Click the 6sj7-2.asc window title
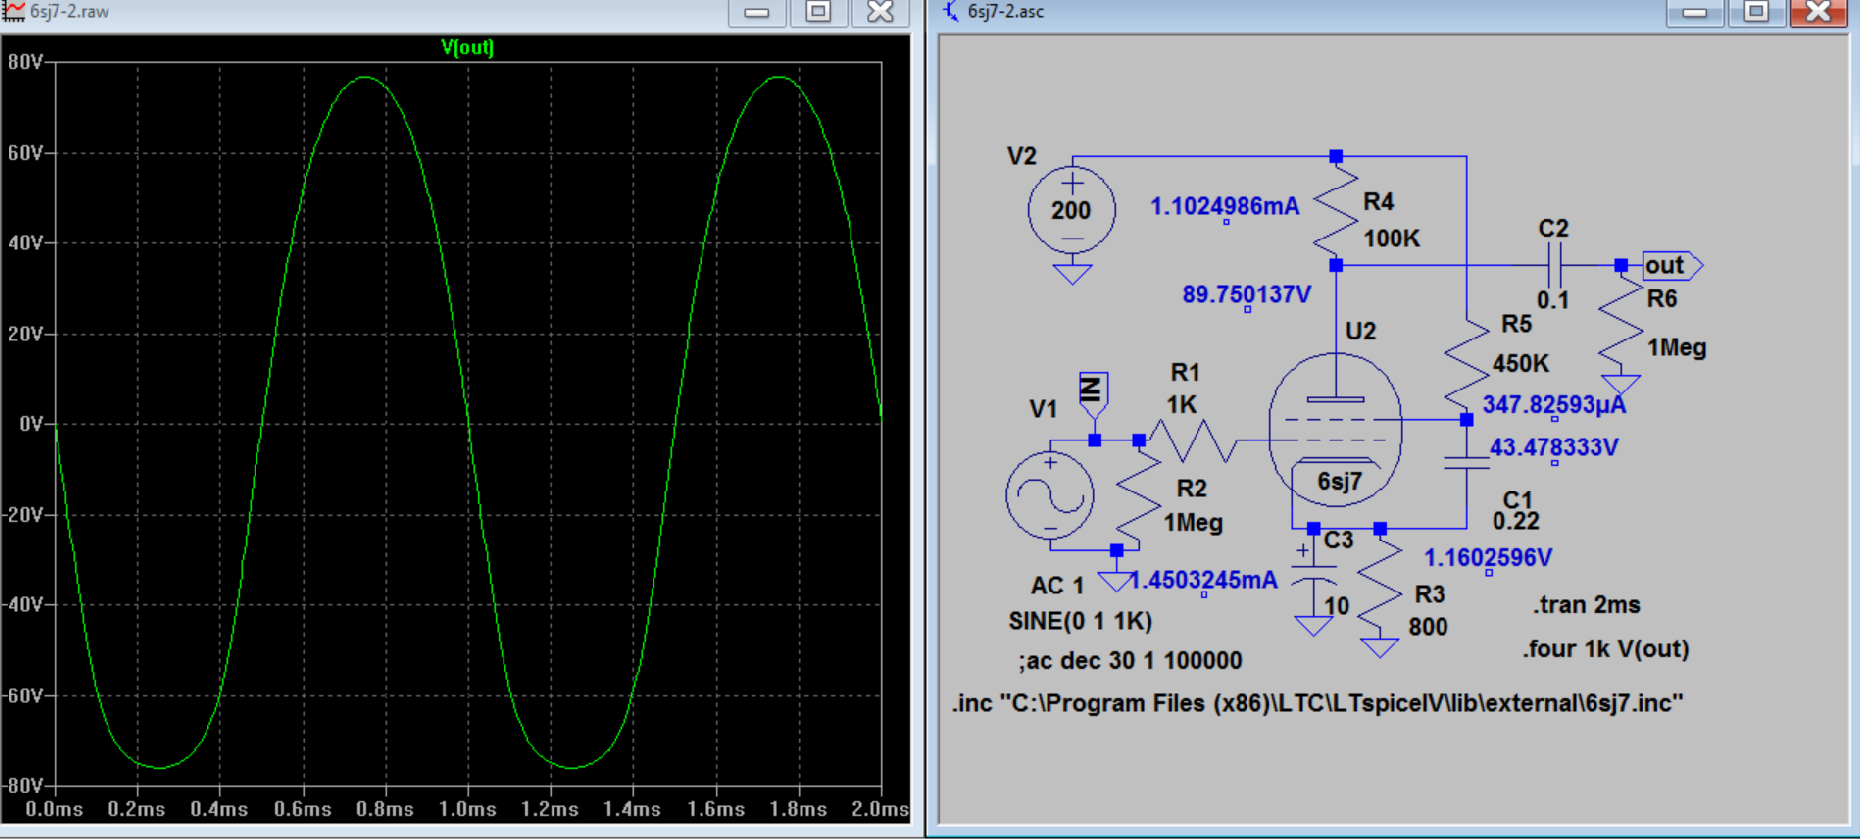Screen dimensions: 1860x839 pyautogui.click(x=1006, y=12)
